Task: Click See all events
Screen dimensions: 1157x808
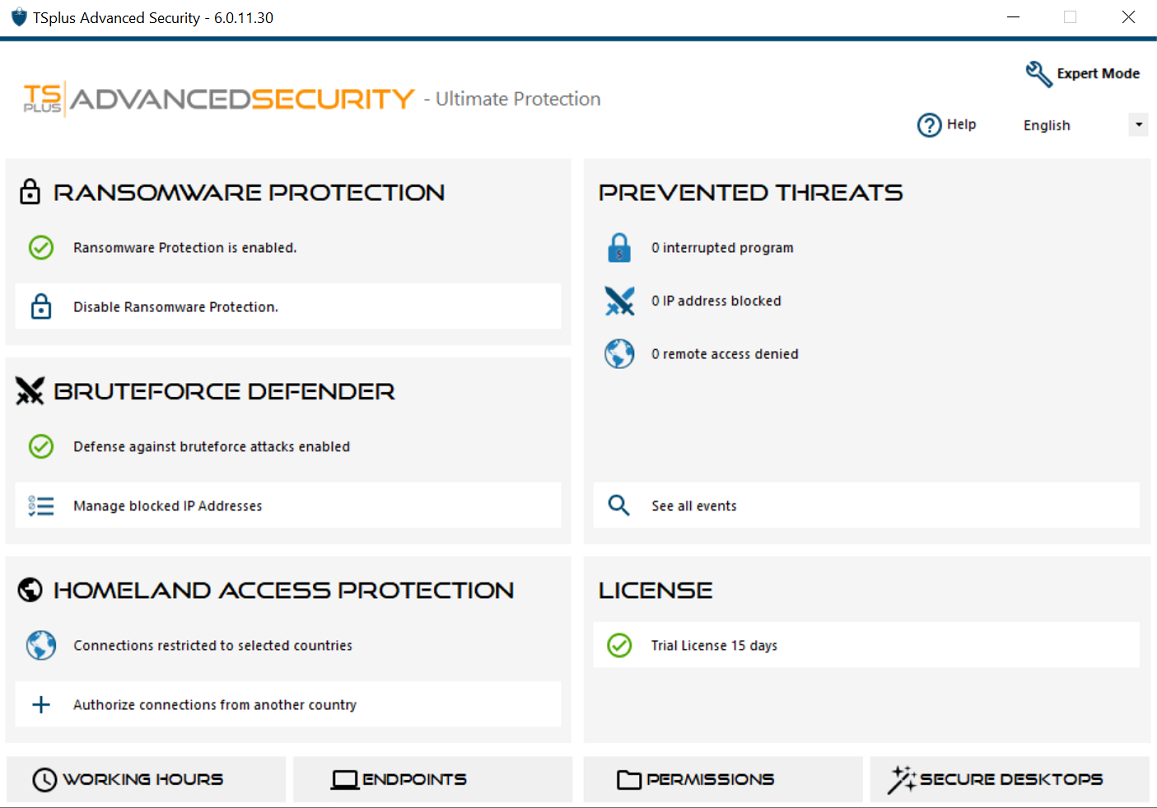Action: (694, 506)
